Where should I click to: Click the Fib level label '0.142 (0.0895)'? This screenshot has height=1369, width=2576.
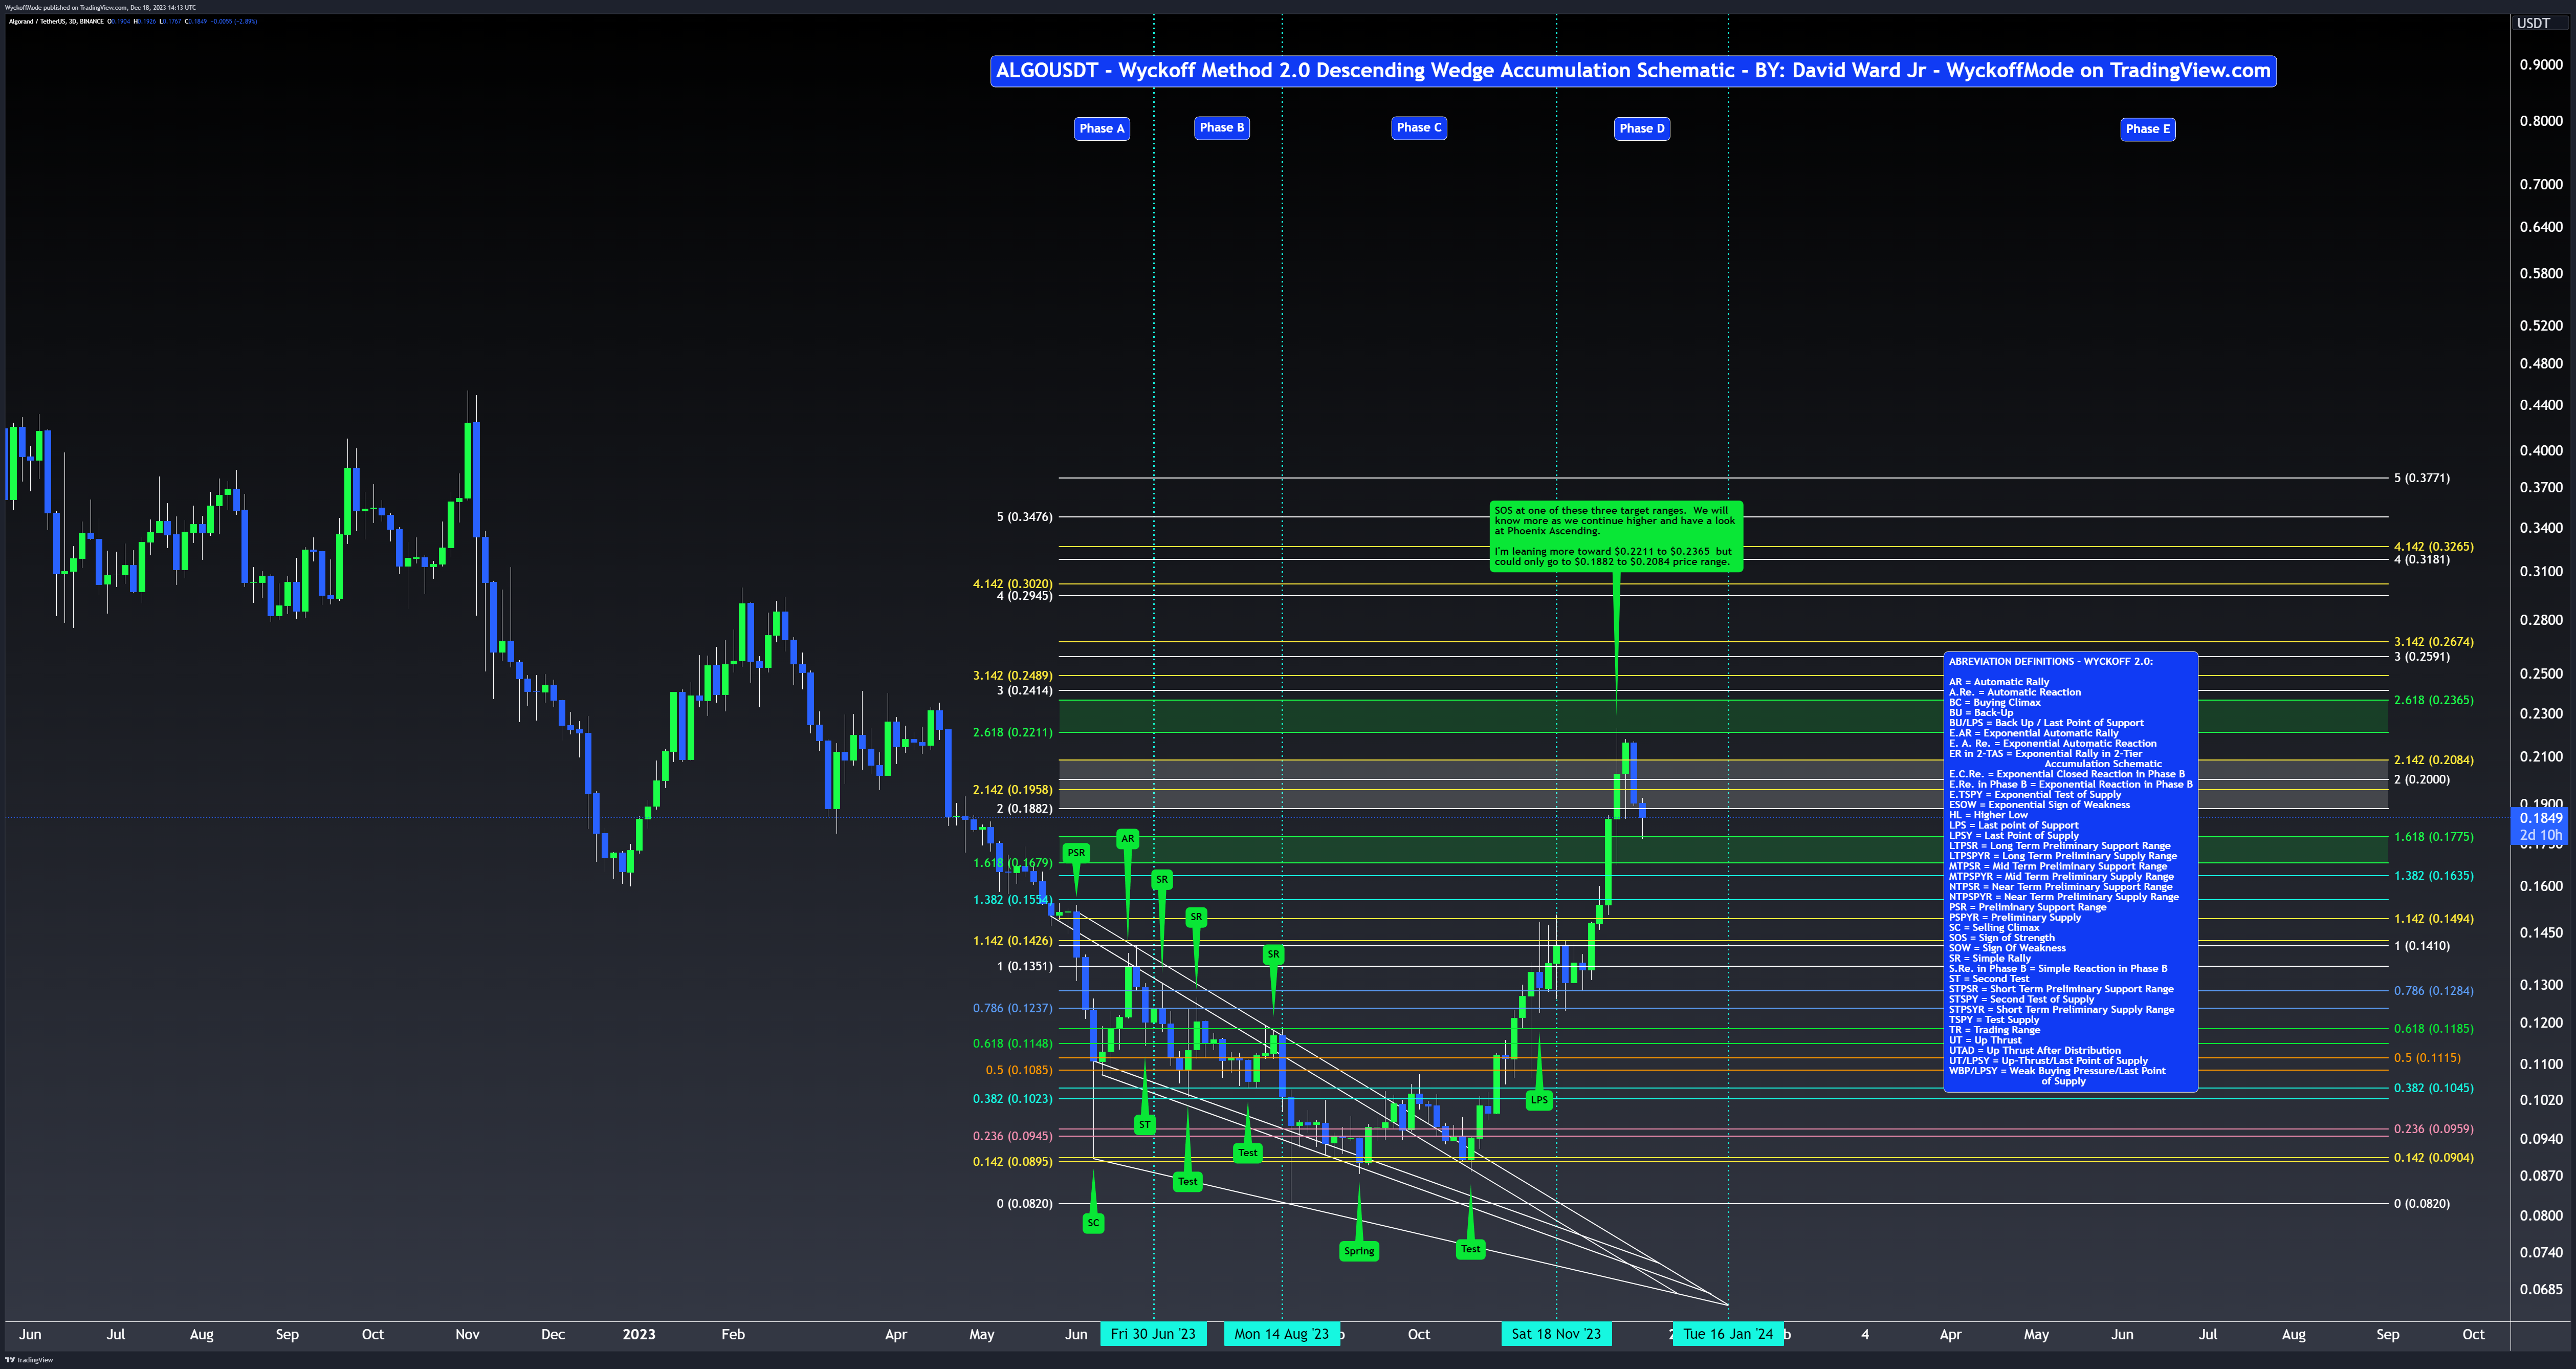[x=1012, y=1161]
